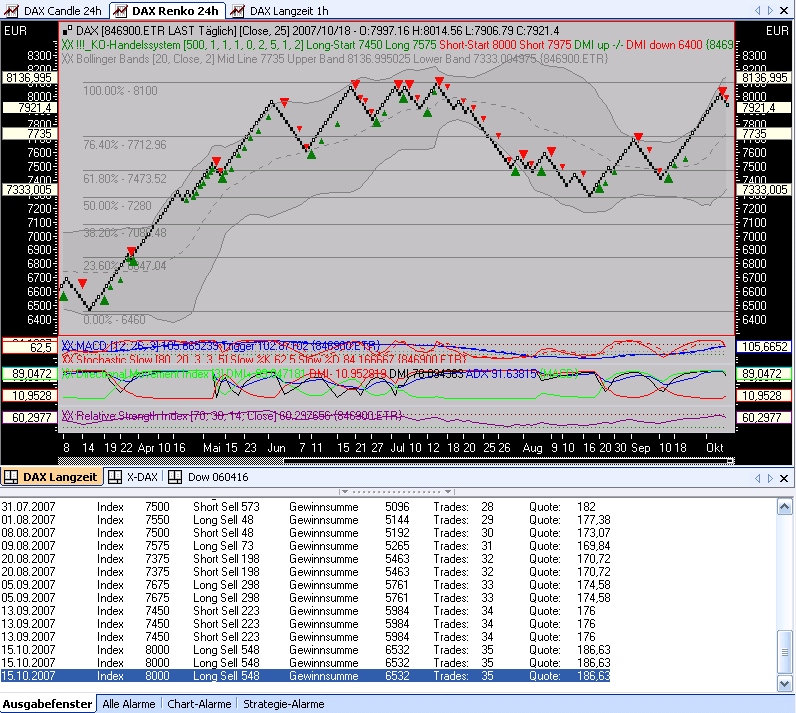Select the highlighted 15.10.2007 Long Sell 548 row
This screenshot has height=713, width=796.
(x=305, y=676)
